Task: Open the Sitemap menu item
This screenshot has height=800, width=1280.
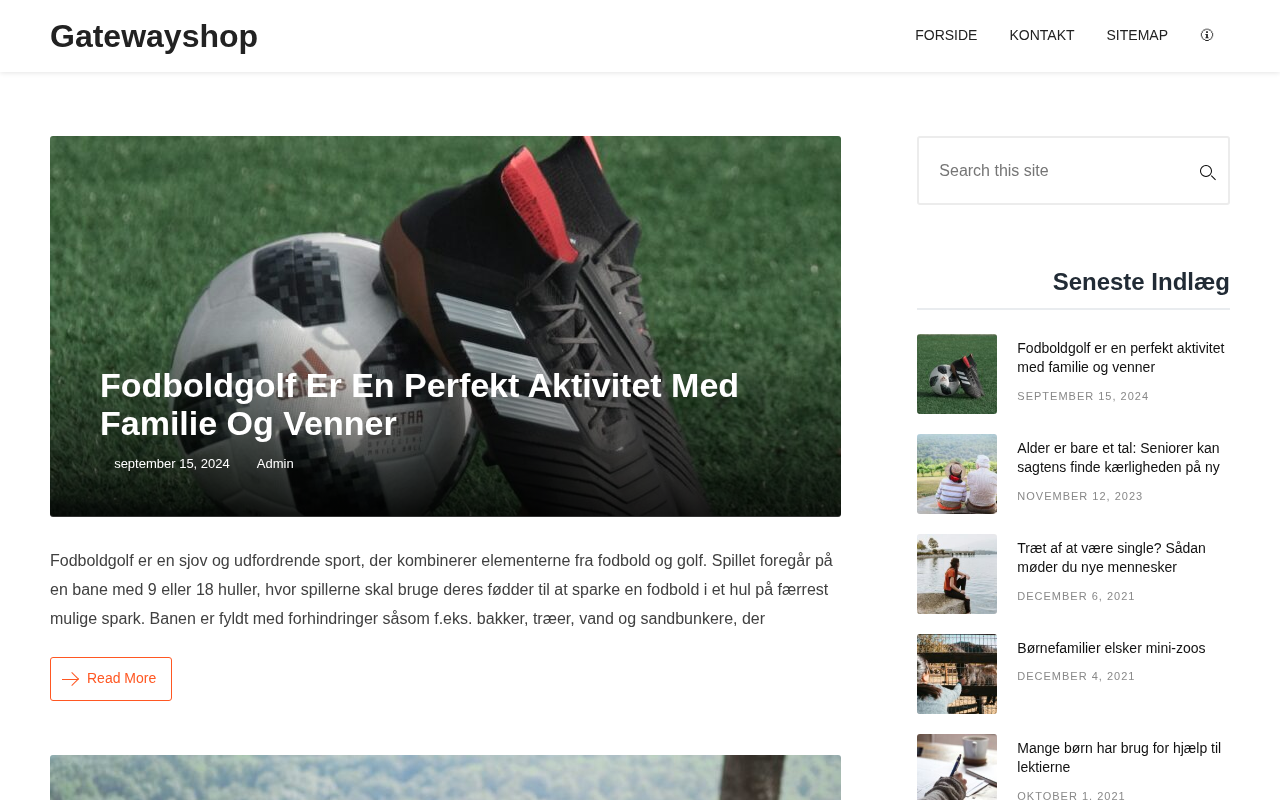Action: [1137, 35]
